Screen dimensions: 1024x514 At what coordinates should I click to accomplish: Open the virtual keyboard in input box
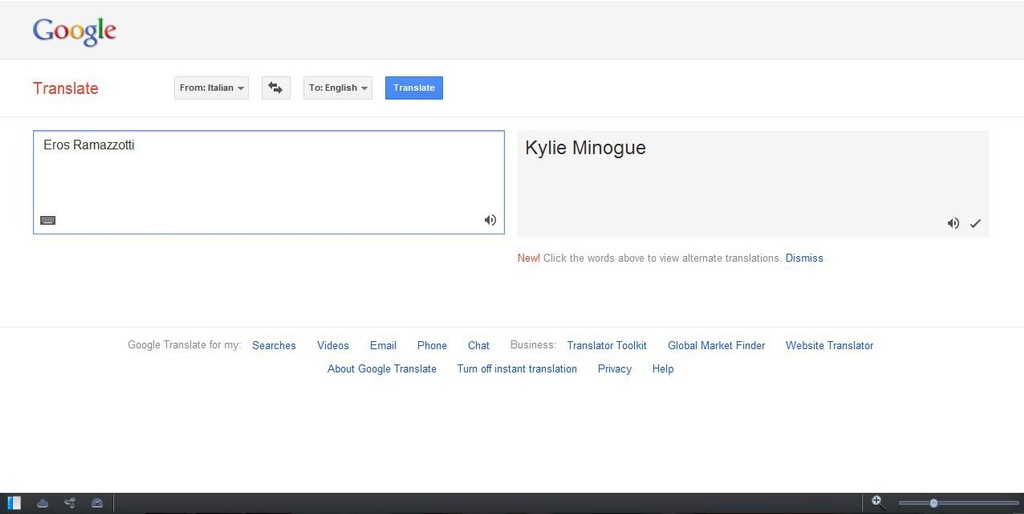(48, 221)
